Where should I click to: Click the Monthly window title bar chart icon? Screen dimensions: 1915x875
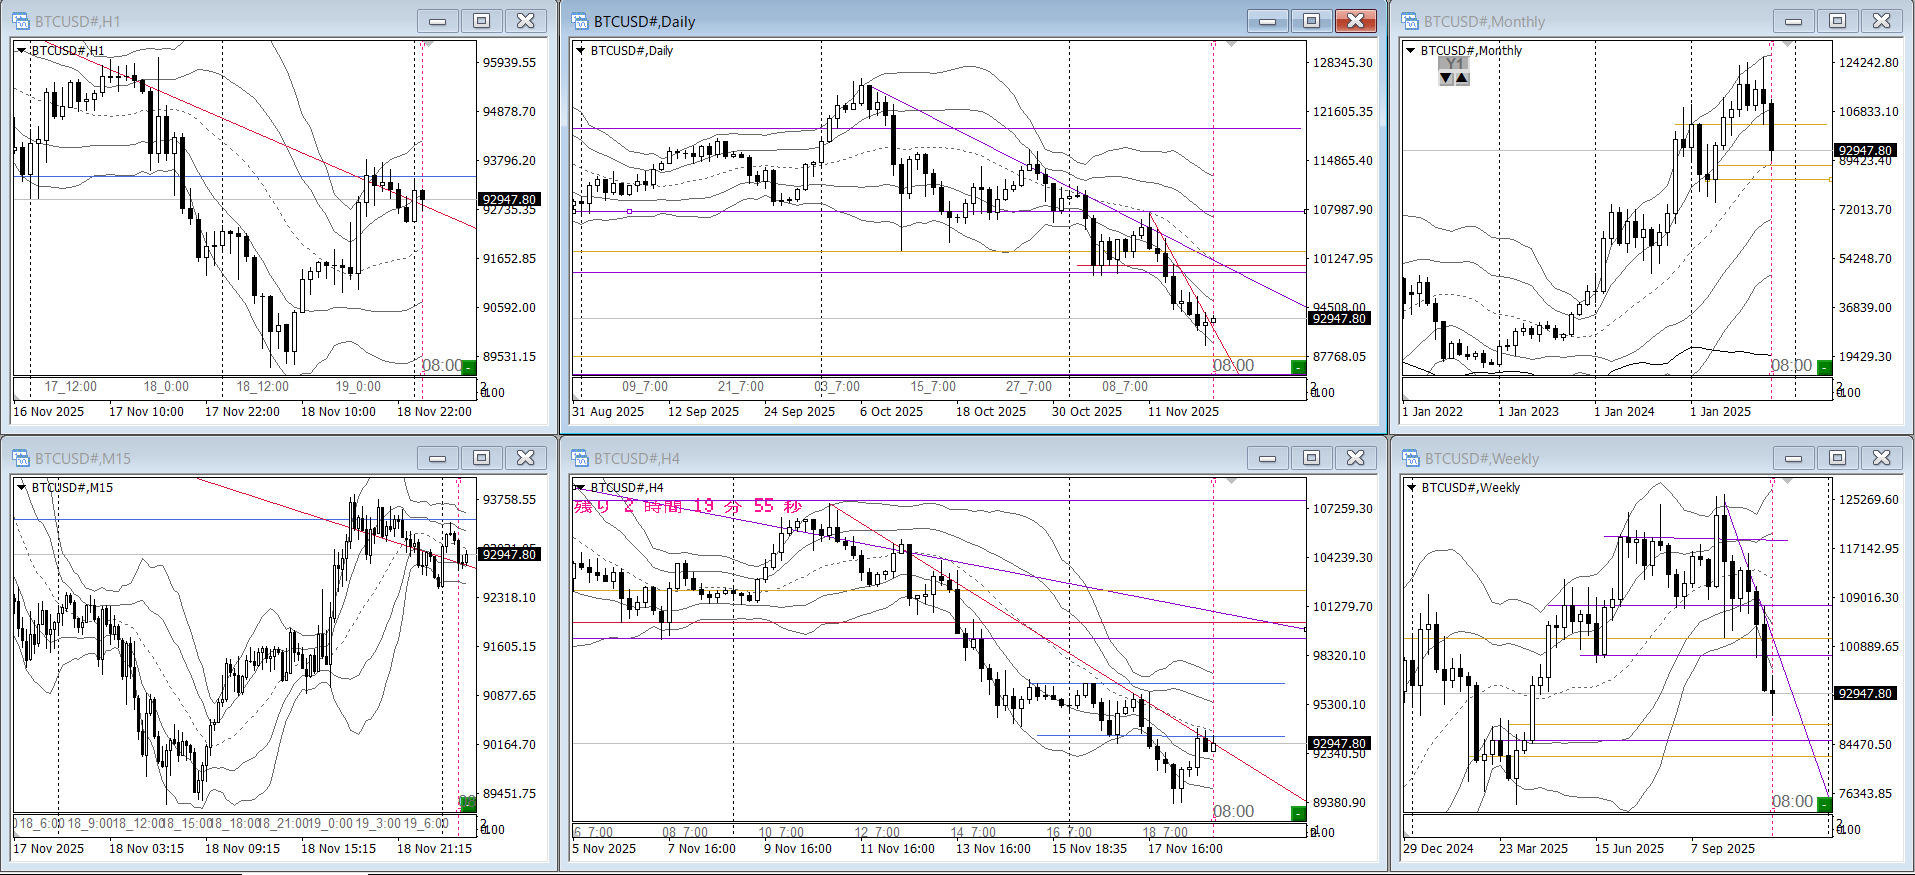tap(1410, 21)
